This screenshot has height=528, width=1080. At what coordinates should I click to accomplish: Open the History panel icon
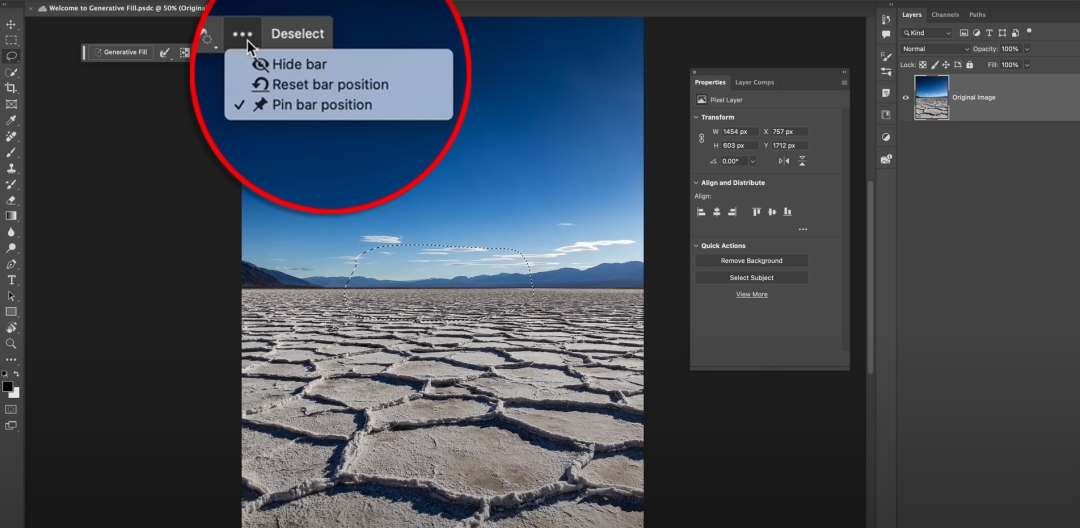[886, 19]
